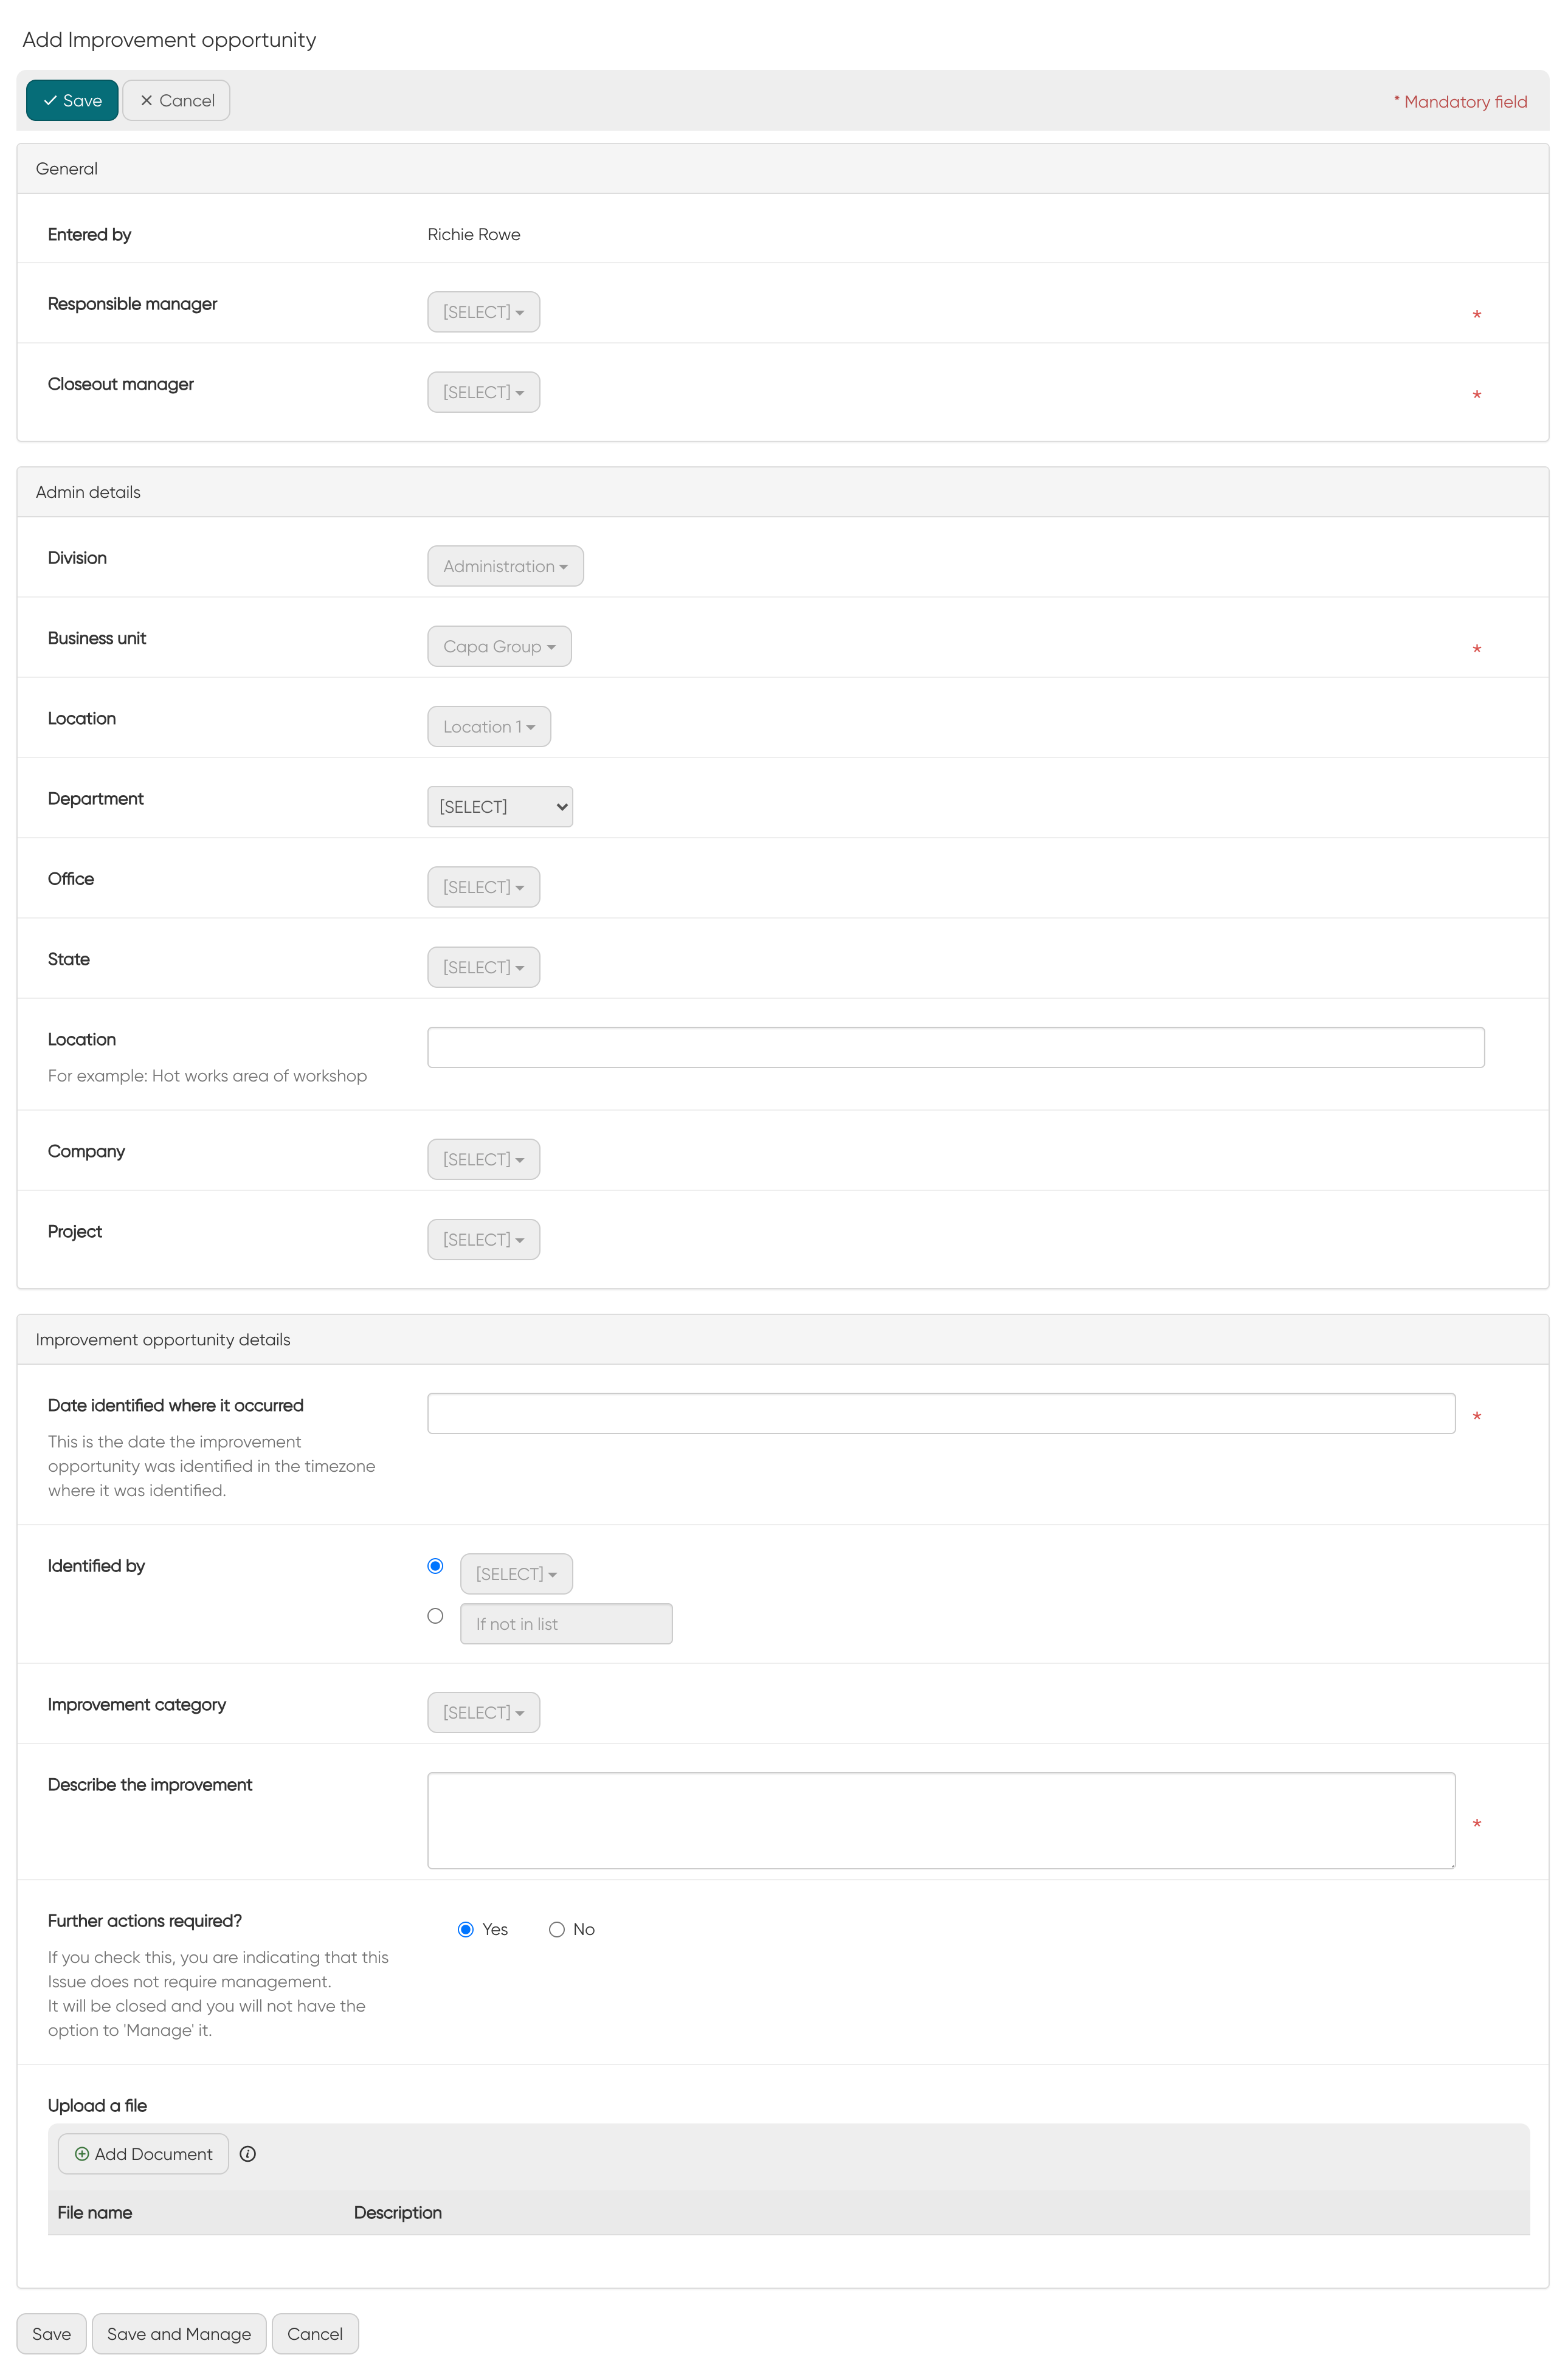Viewport: 1568px width, 2380px height.
Task: Click the top Save button with checkmark
Action: tap(72, 100)
